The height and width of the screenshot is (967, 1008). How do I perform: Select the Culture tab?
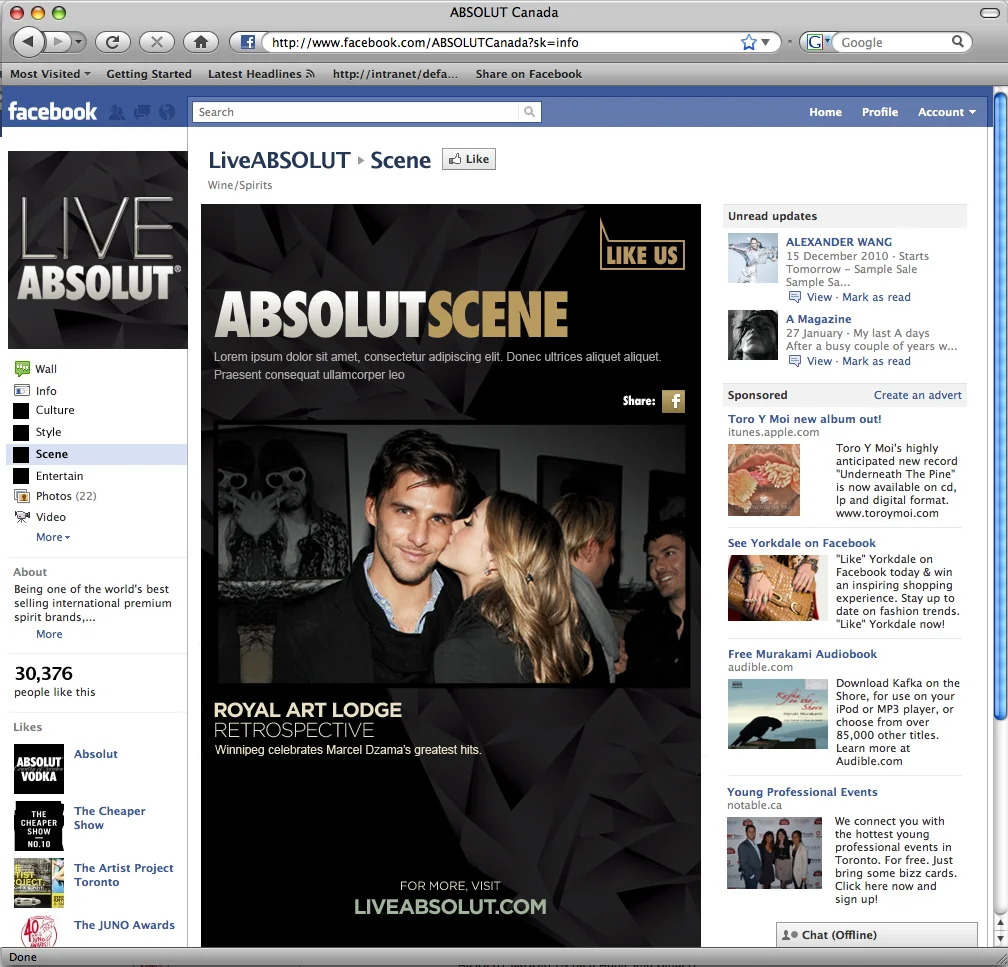55,410
